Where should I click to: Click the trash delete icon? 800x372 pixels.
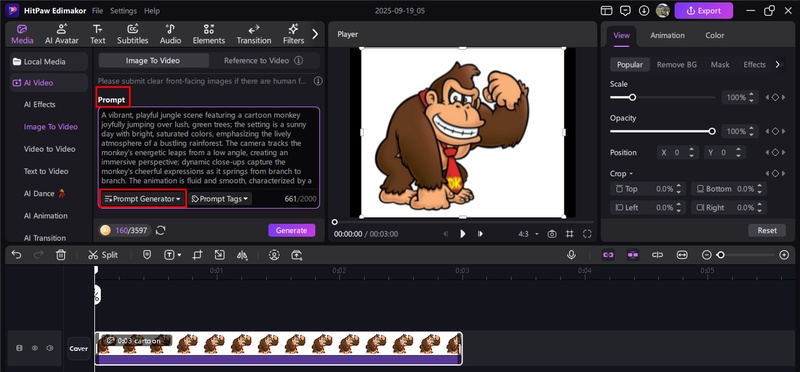click(x=61, y=255)
